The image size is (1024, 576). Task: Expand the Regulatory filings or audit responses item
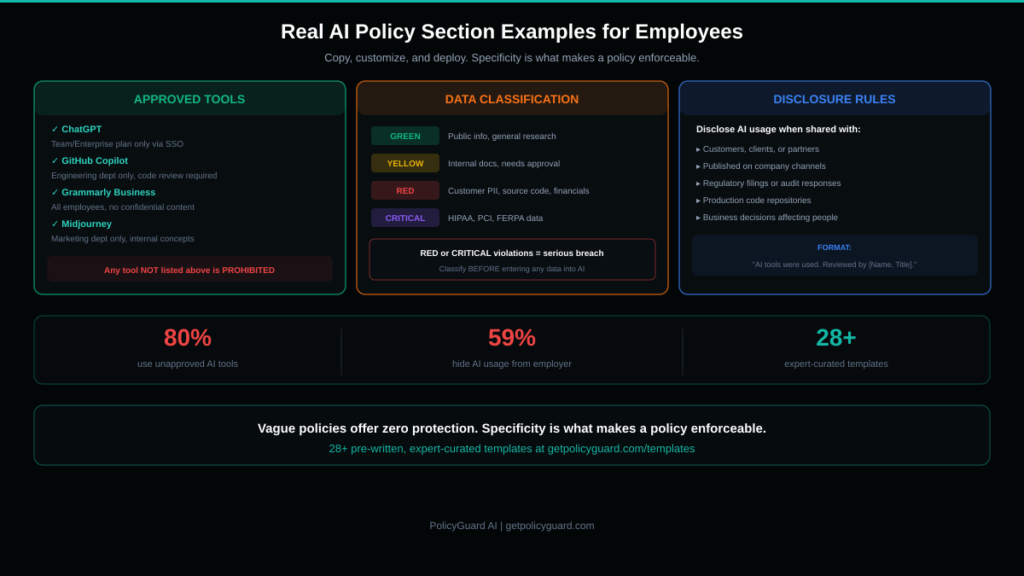(770, 183)
